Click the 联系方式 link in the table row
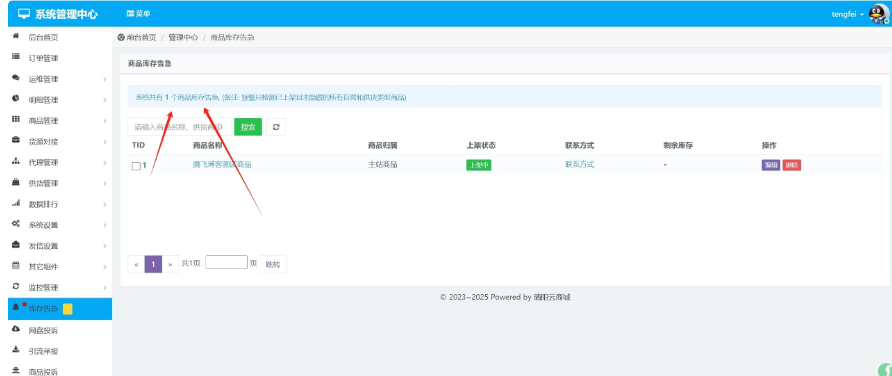Viewport: 892px width, 376px height. (579, 164)
